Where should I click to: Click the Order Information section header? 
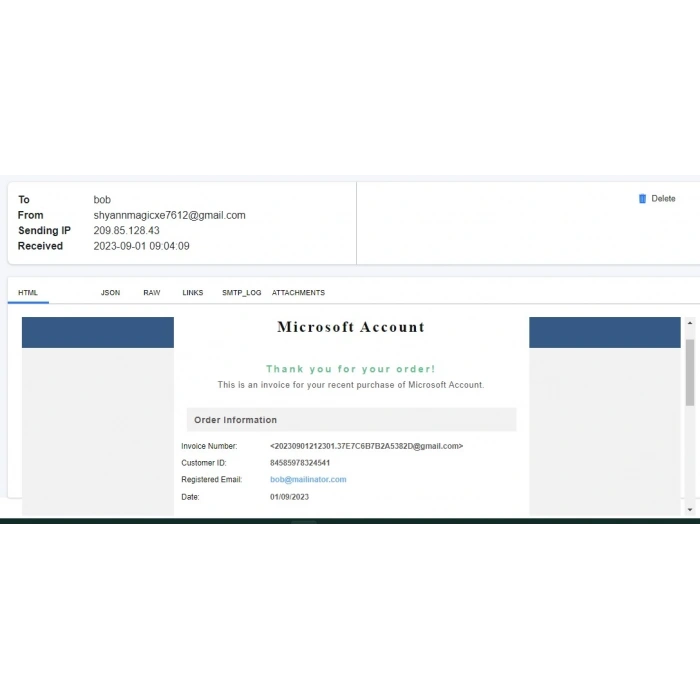coord(235,420)
